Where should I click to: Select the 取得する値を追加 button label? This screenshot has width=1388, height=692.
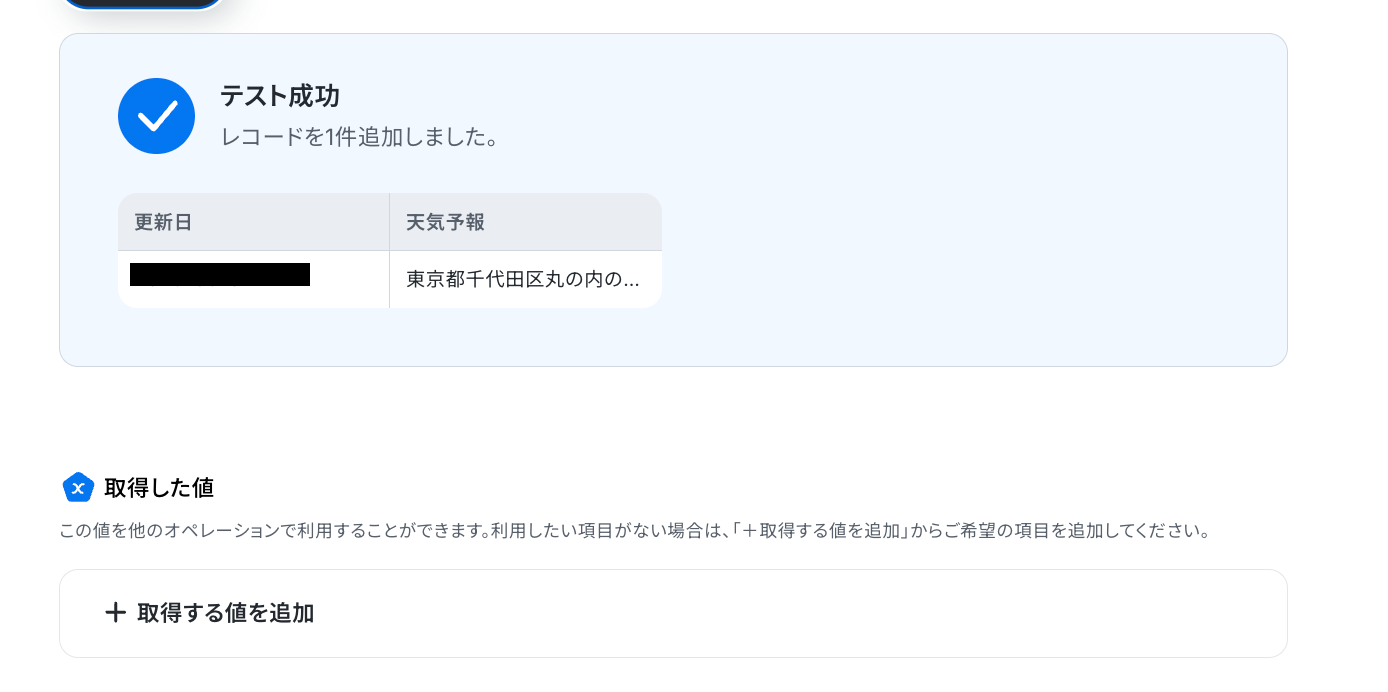coord(225,613)
